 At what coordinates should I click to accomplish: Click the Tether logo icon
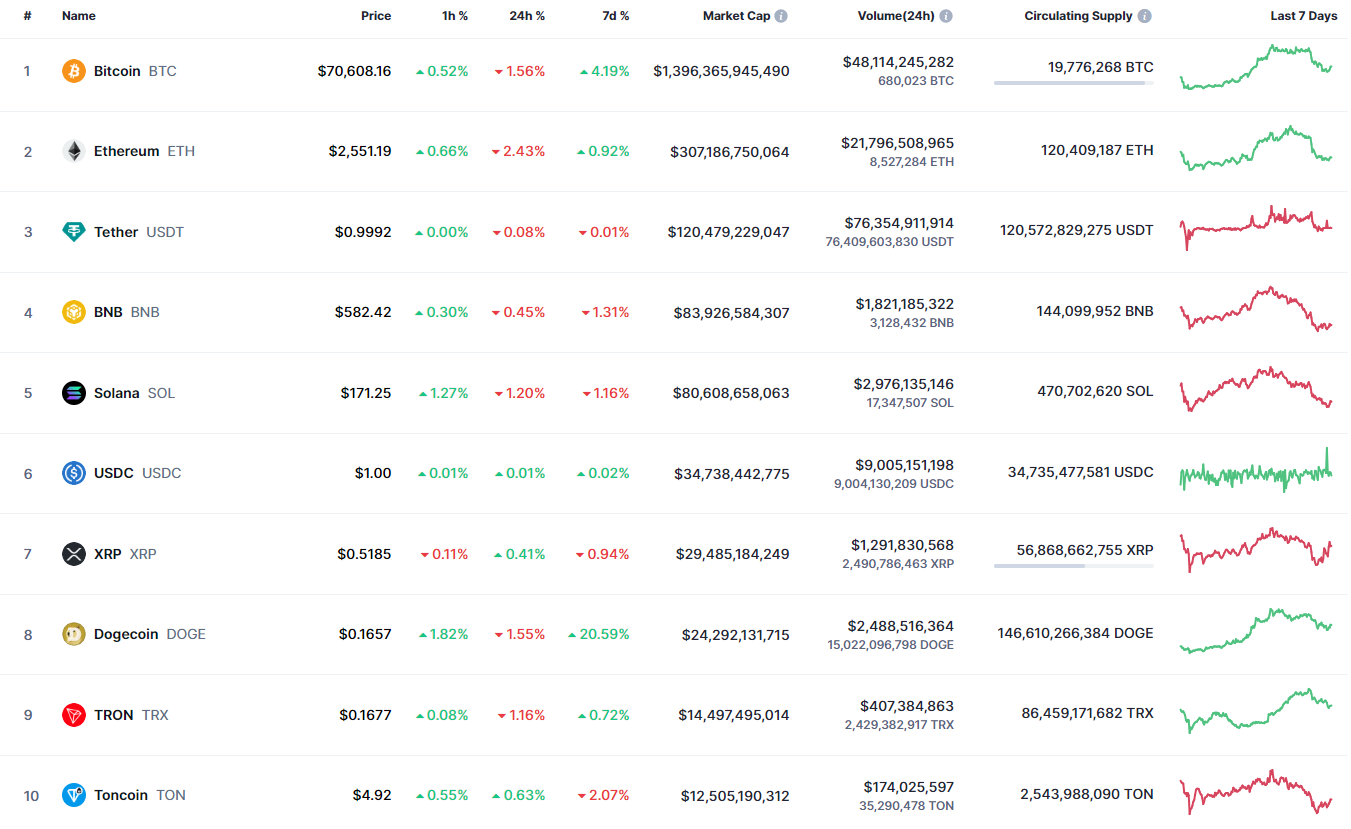point(74,232)
